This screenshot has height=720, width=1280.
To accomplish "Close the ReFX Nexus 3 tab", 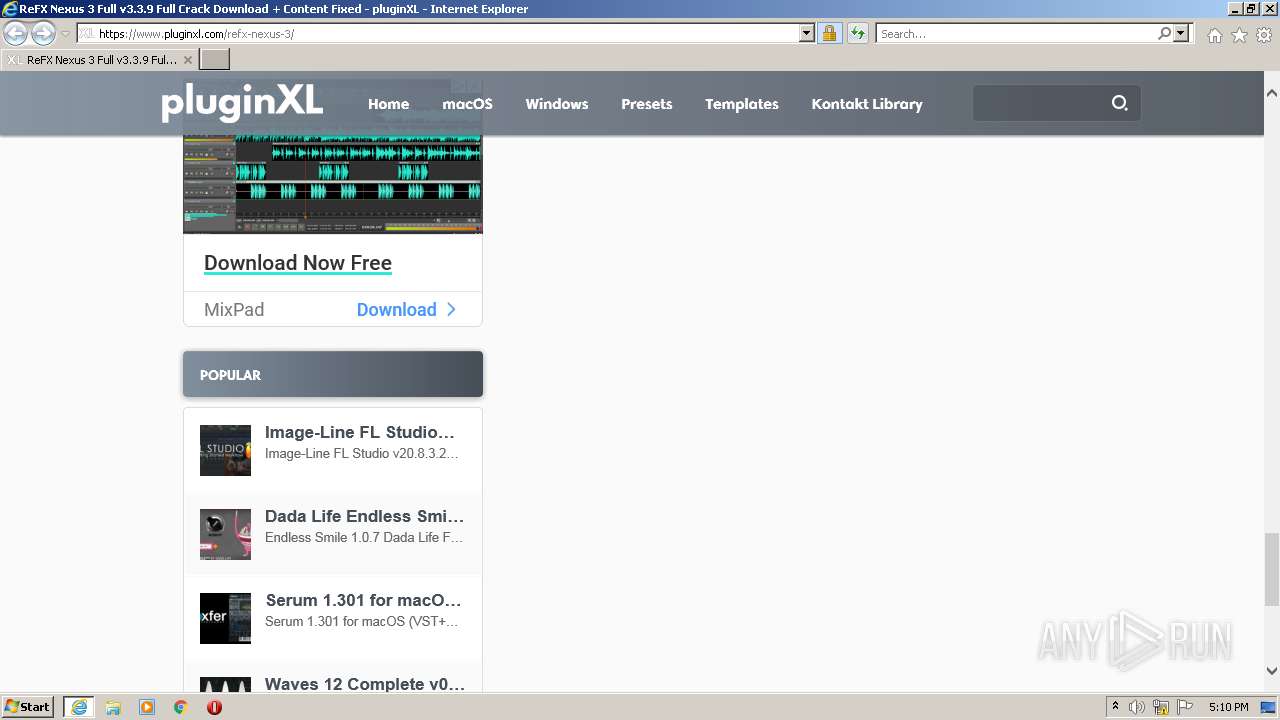I will (187, 60).
